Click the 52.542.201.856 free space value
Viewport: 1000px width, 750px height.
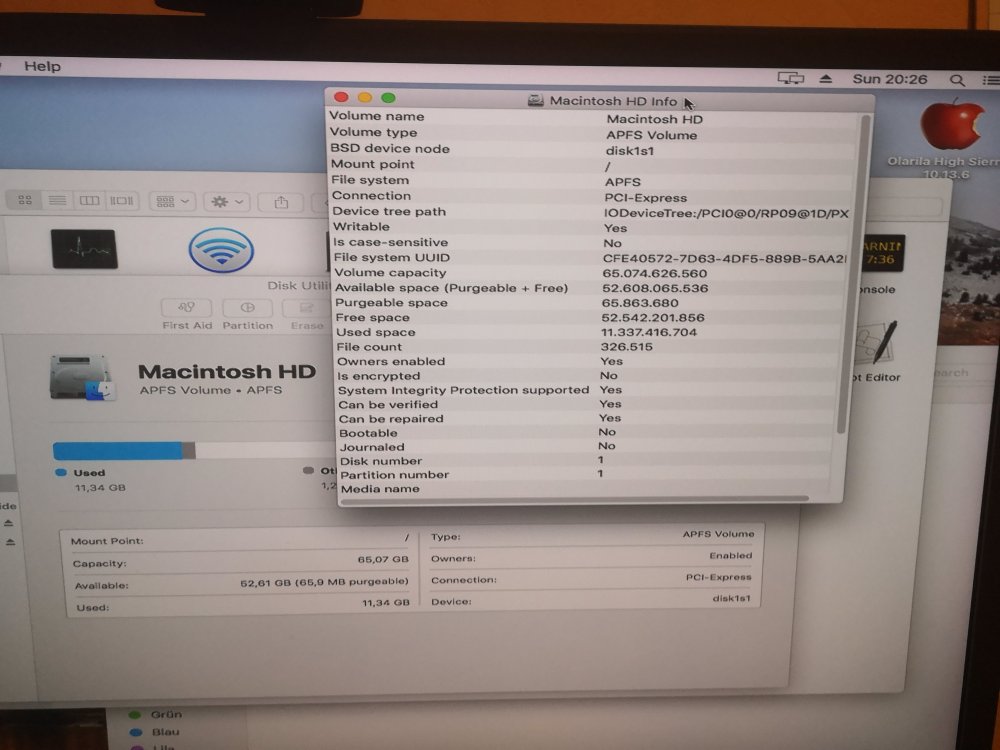point(652,318)
